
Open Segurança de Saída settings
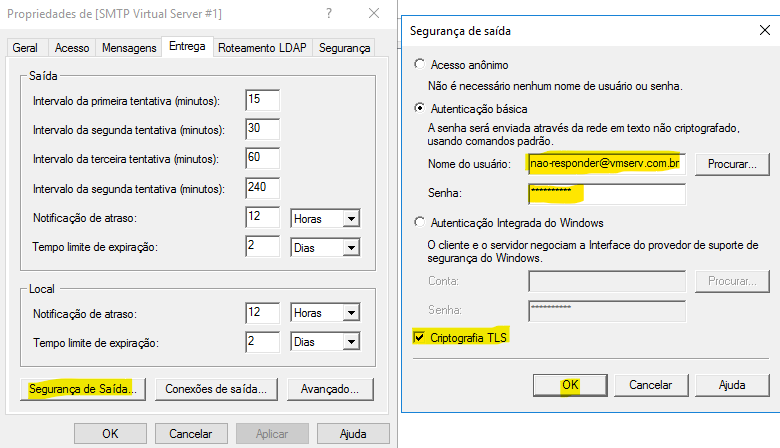(83, 389)
